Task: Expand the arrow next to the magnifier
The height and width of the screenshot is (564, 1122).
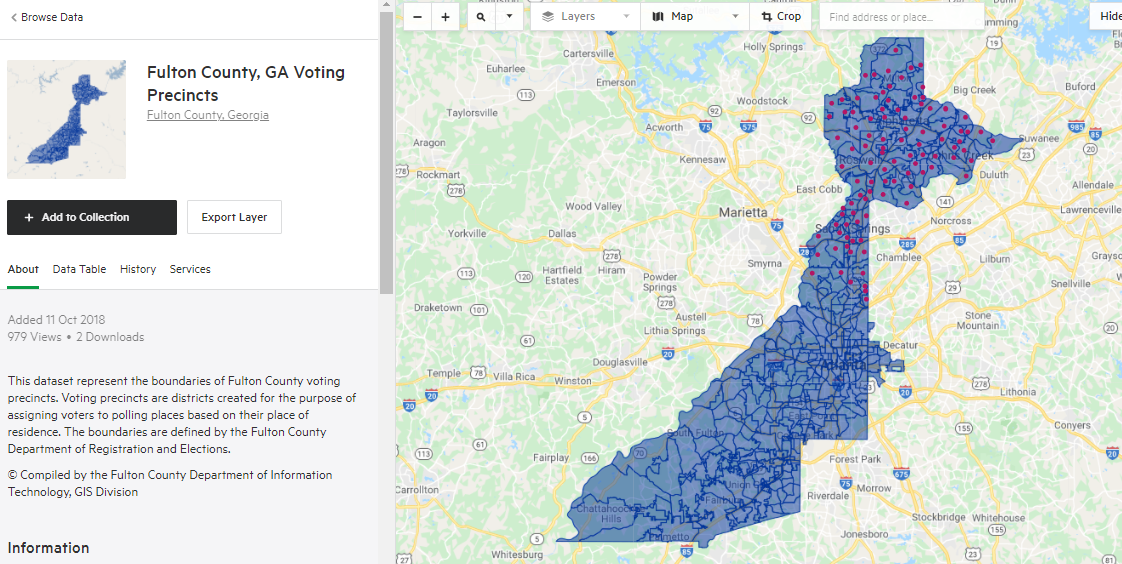Action: tap(509, 17)
